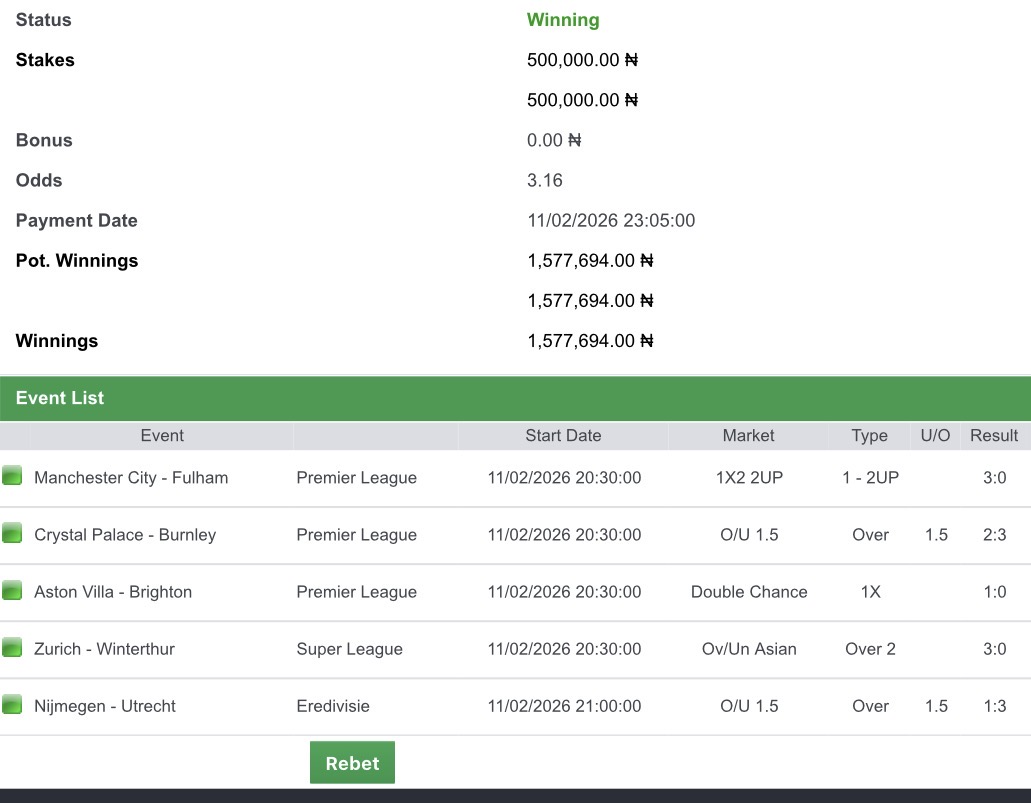The image size is (1031, 803).
Task: Click O/U 1.5 market in Crystal Palace row
Action: click(x=749, y=535)
